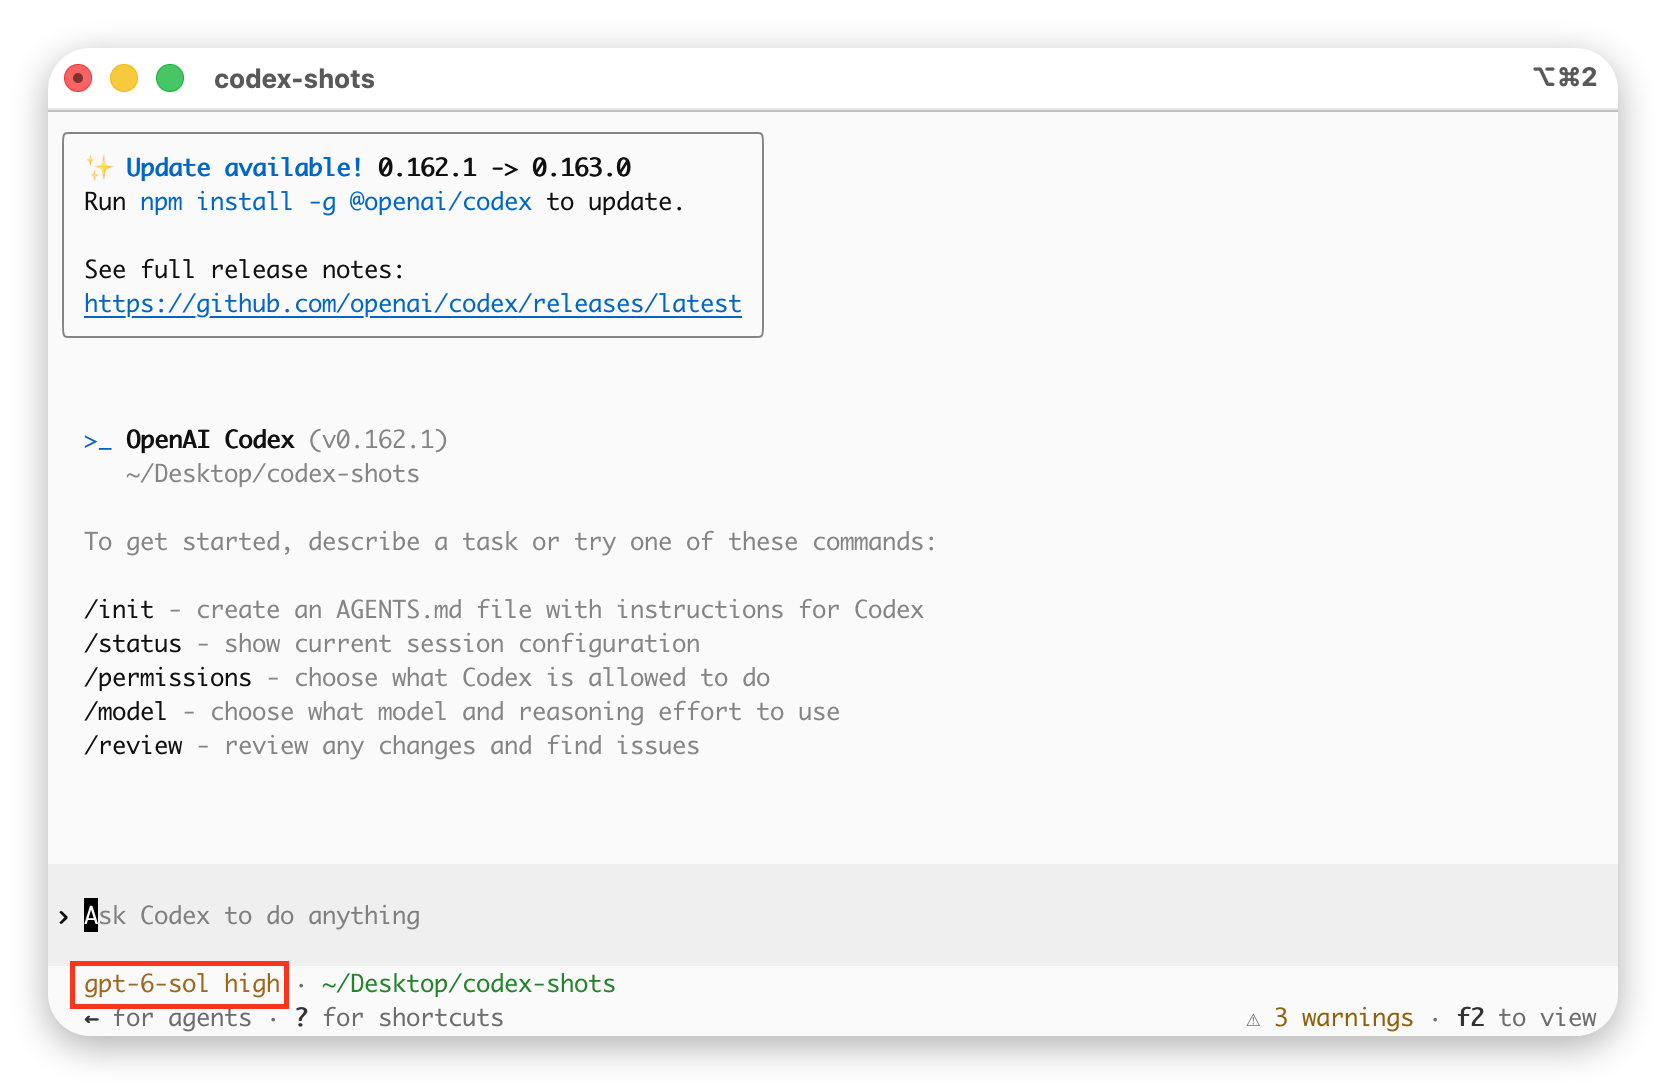The height and width of the screenshot is (1084, 1666).
Task: Click the /permissions command text
Action: click(x=168, y=678)
